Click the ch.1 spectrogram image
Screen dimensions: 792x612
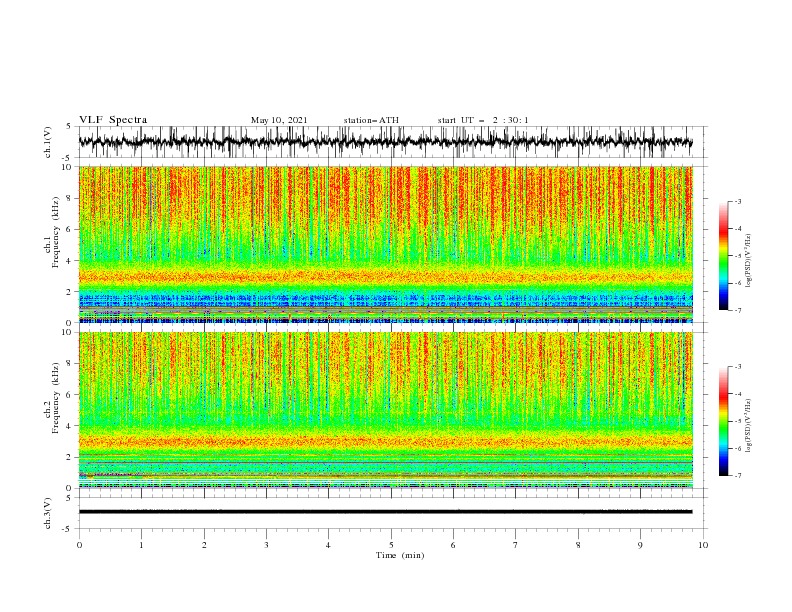tap(386, 244)
